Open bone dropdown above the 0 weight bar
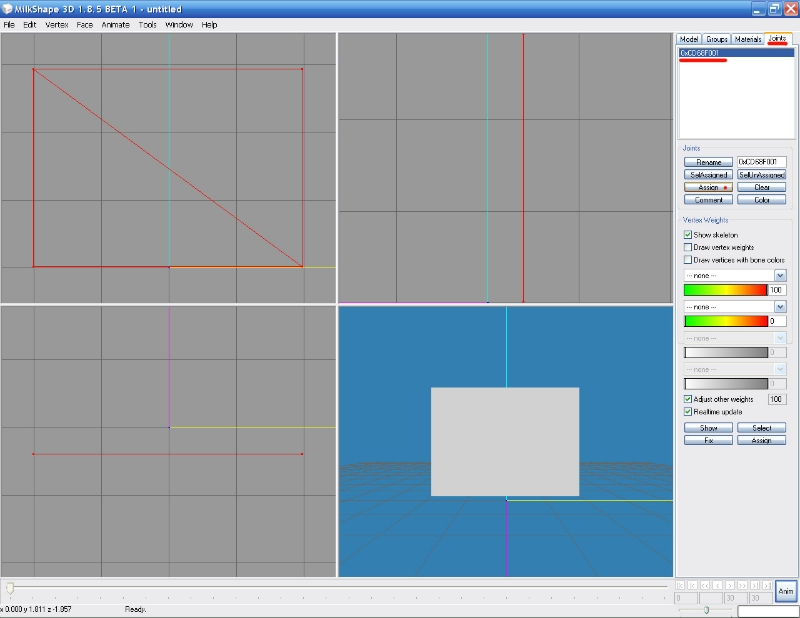This screenshot has width=800, height=618. 780,306
